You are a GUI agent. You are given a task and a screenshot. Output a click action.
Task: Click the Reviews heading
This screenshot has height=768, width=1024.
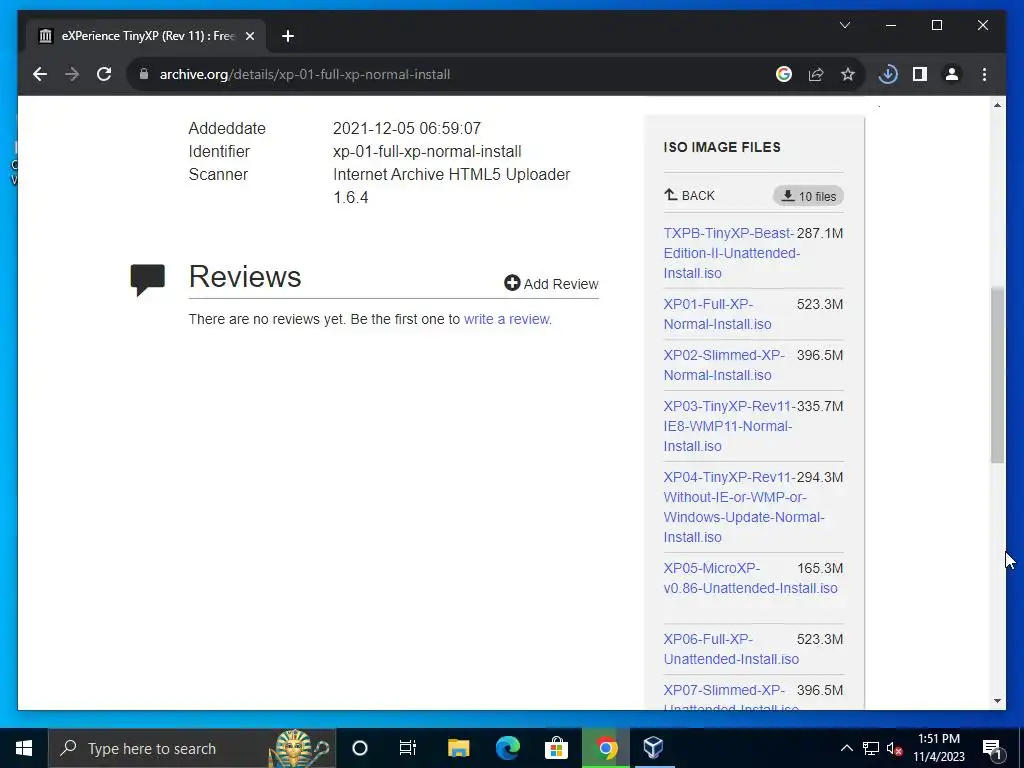[x=245, y=276]
